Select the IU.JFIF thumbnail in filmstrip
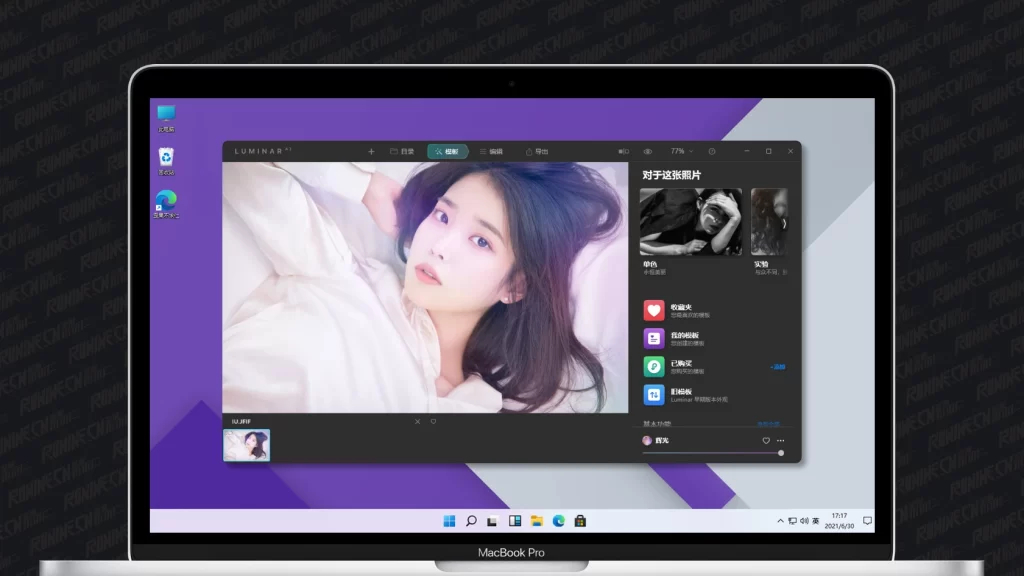 (x=246, y=445)
